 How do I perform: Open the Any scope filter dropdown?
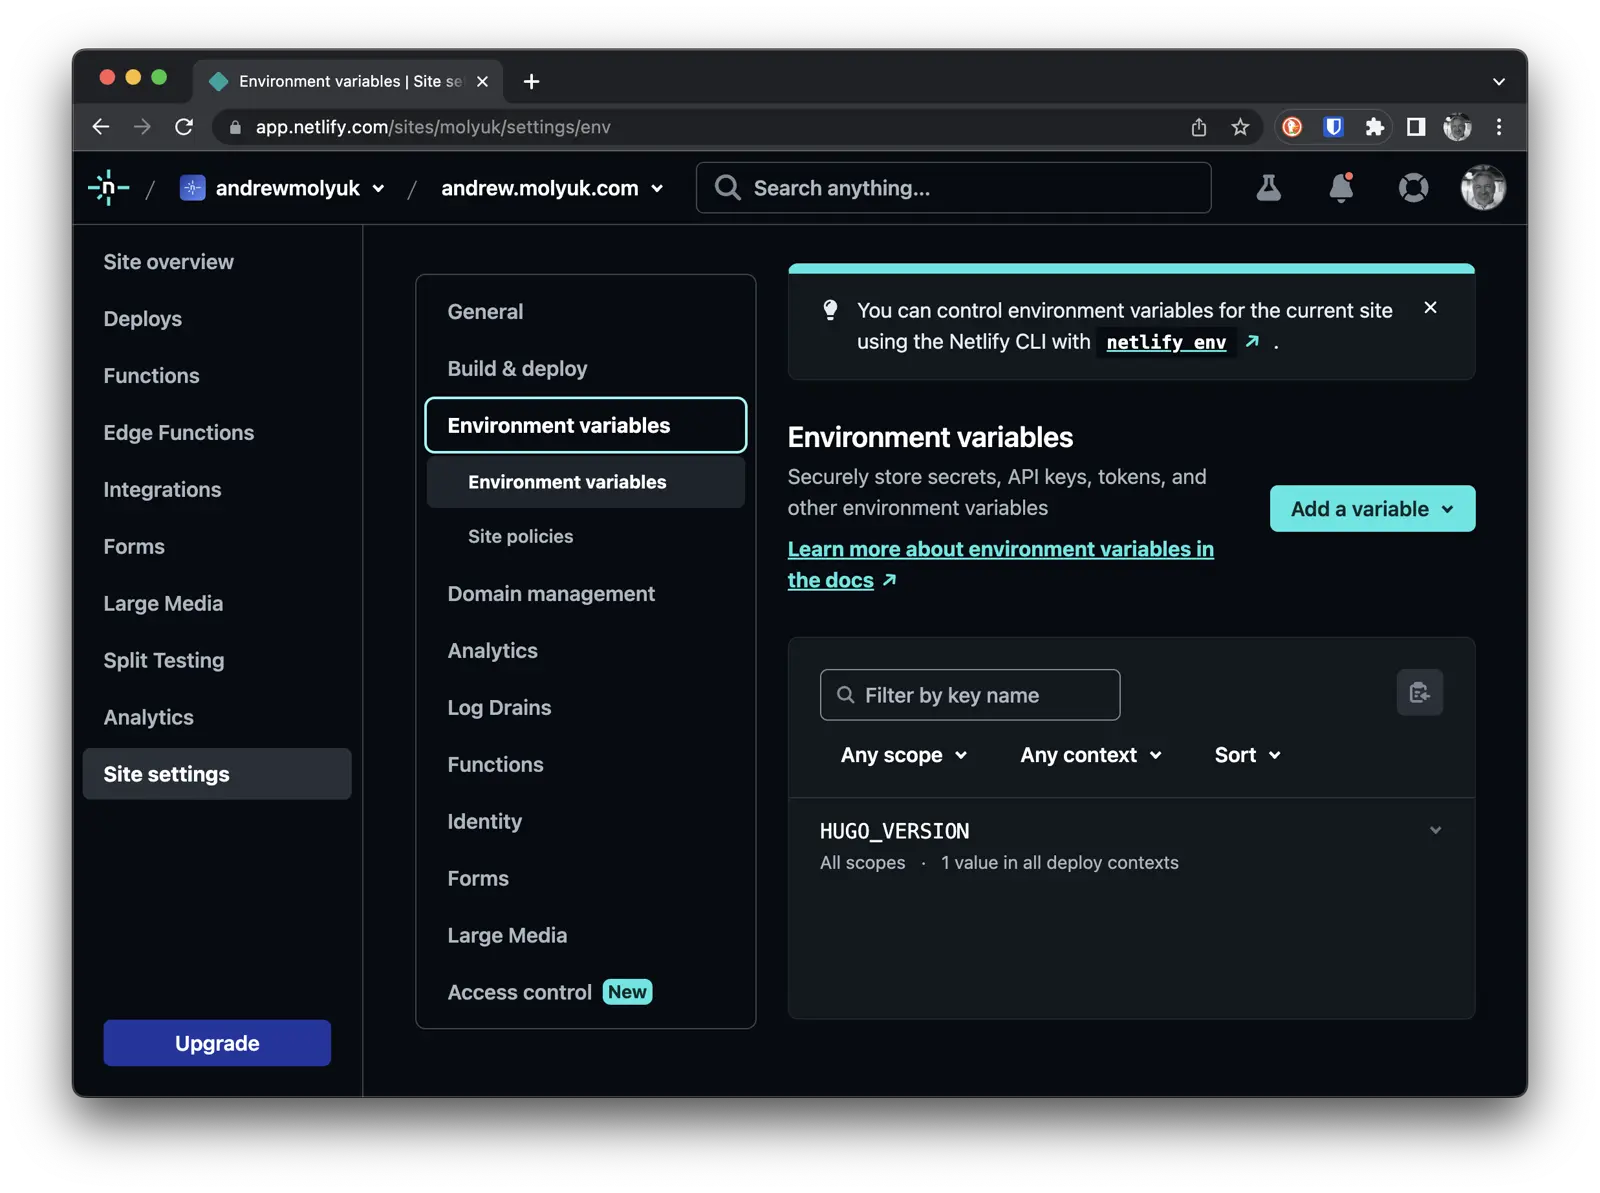904,755
